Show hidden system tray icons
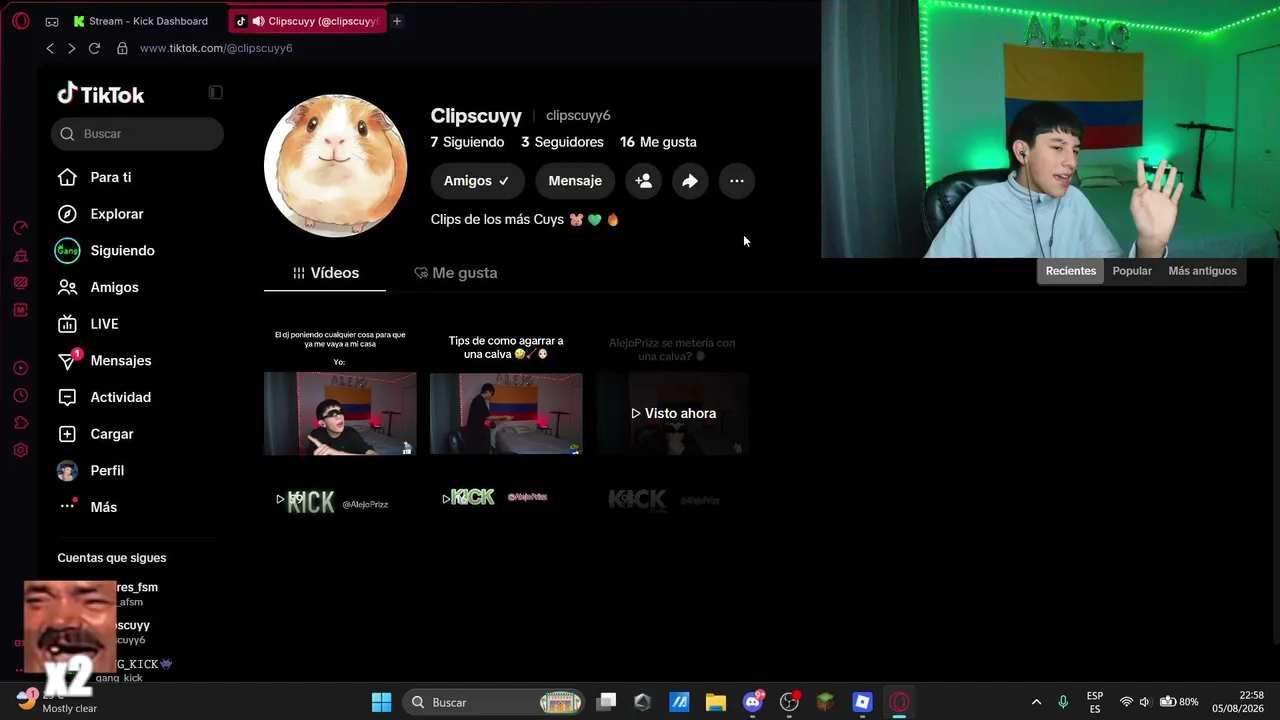This screenshot has width=1280, height=720. (x=1036, y=702)
